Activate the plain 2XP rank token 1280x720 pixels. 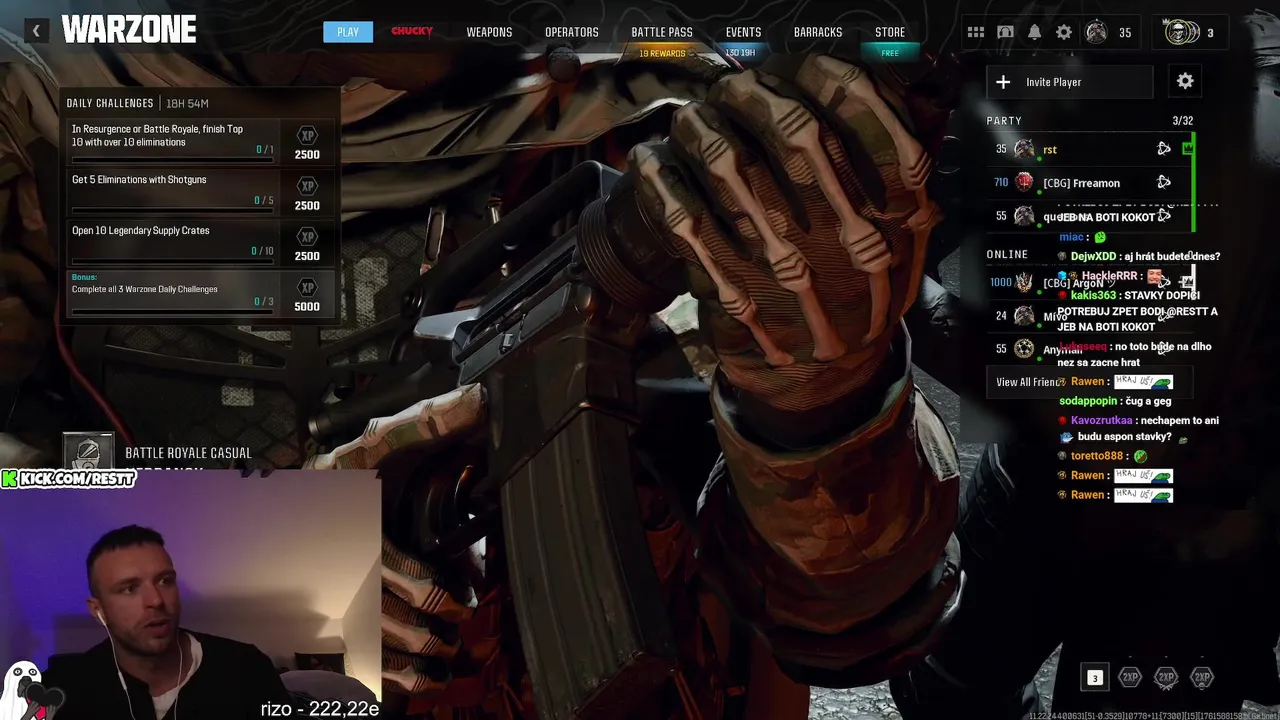click(1130, 678)
